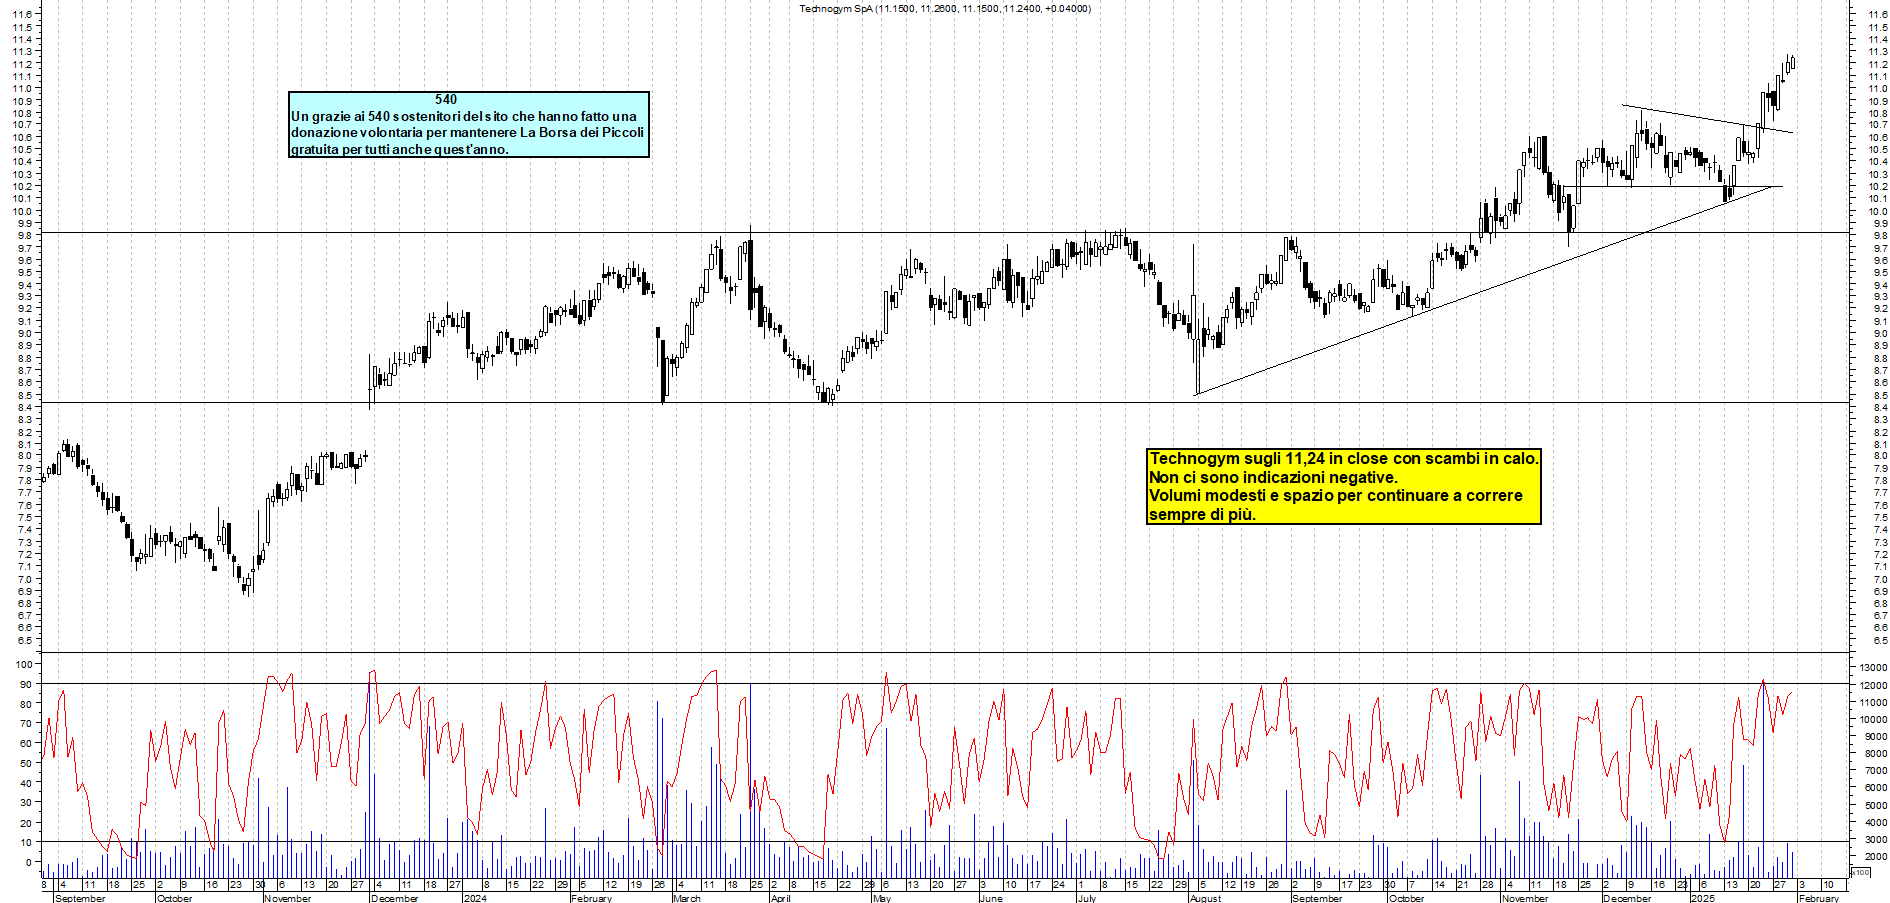
Task: Click '12000' on the volume axis
Action: (1873, 686)
